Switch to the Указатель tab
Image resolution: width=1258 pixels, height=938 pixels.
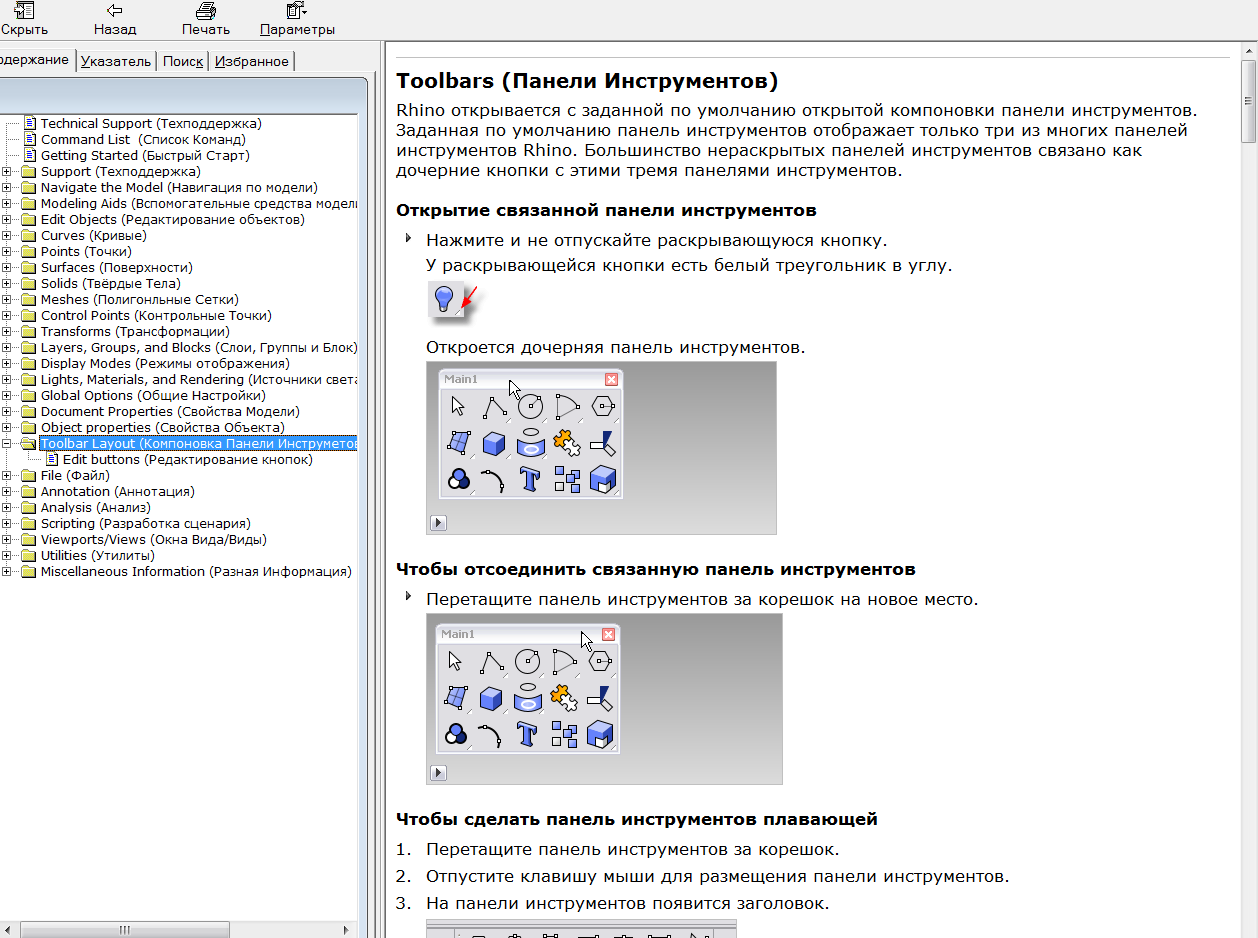point(116,61)
